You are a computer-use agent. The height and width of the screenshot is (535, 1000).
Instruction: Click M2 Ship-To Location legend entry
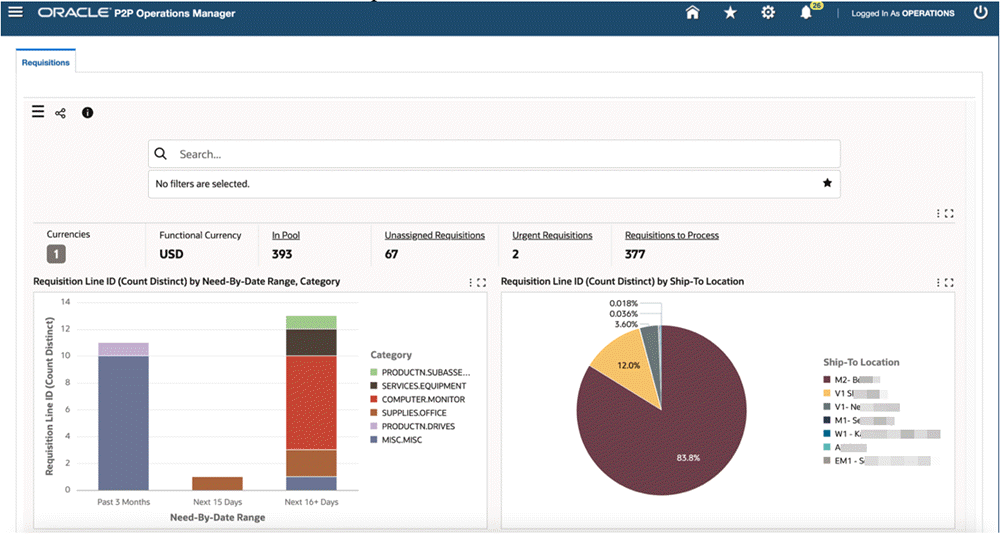coord(852,379)
